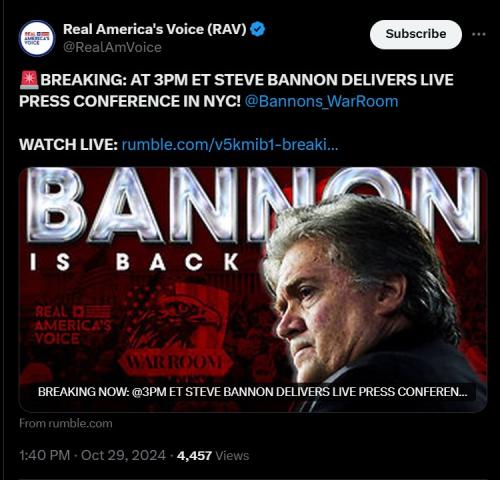Follow the rumble.com/v5kmib1-breaki link
This screenshot has height=480, width=500.
click(230, 145)
